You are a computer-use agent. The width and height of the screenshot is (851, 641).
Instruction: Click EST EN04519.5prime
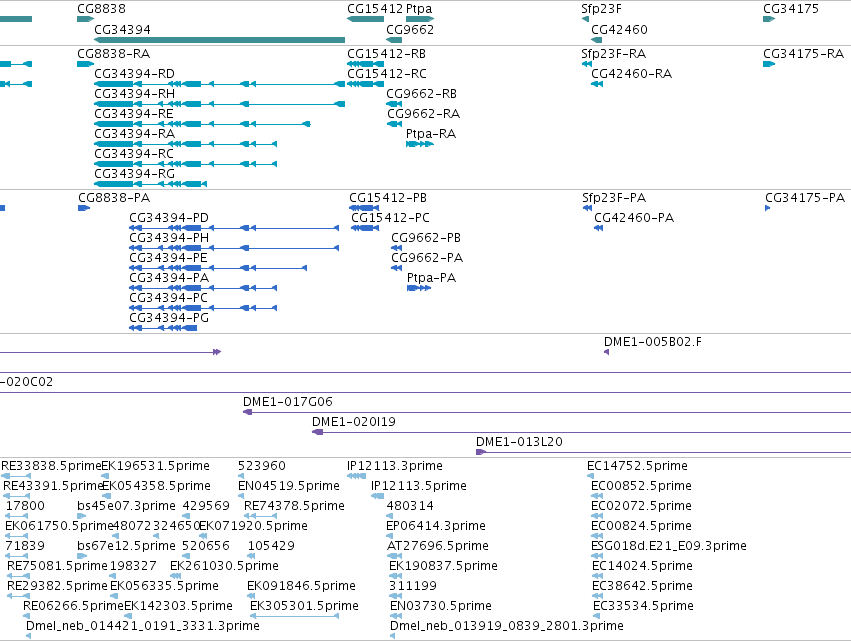click(x=289, y=486)
